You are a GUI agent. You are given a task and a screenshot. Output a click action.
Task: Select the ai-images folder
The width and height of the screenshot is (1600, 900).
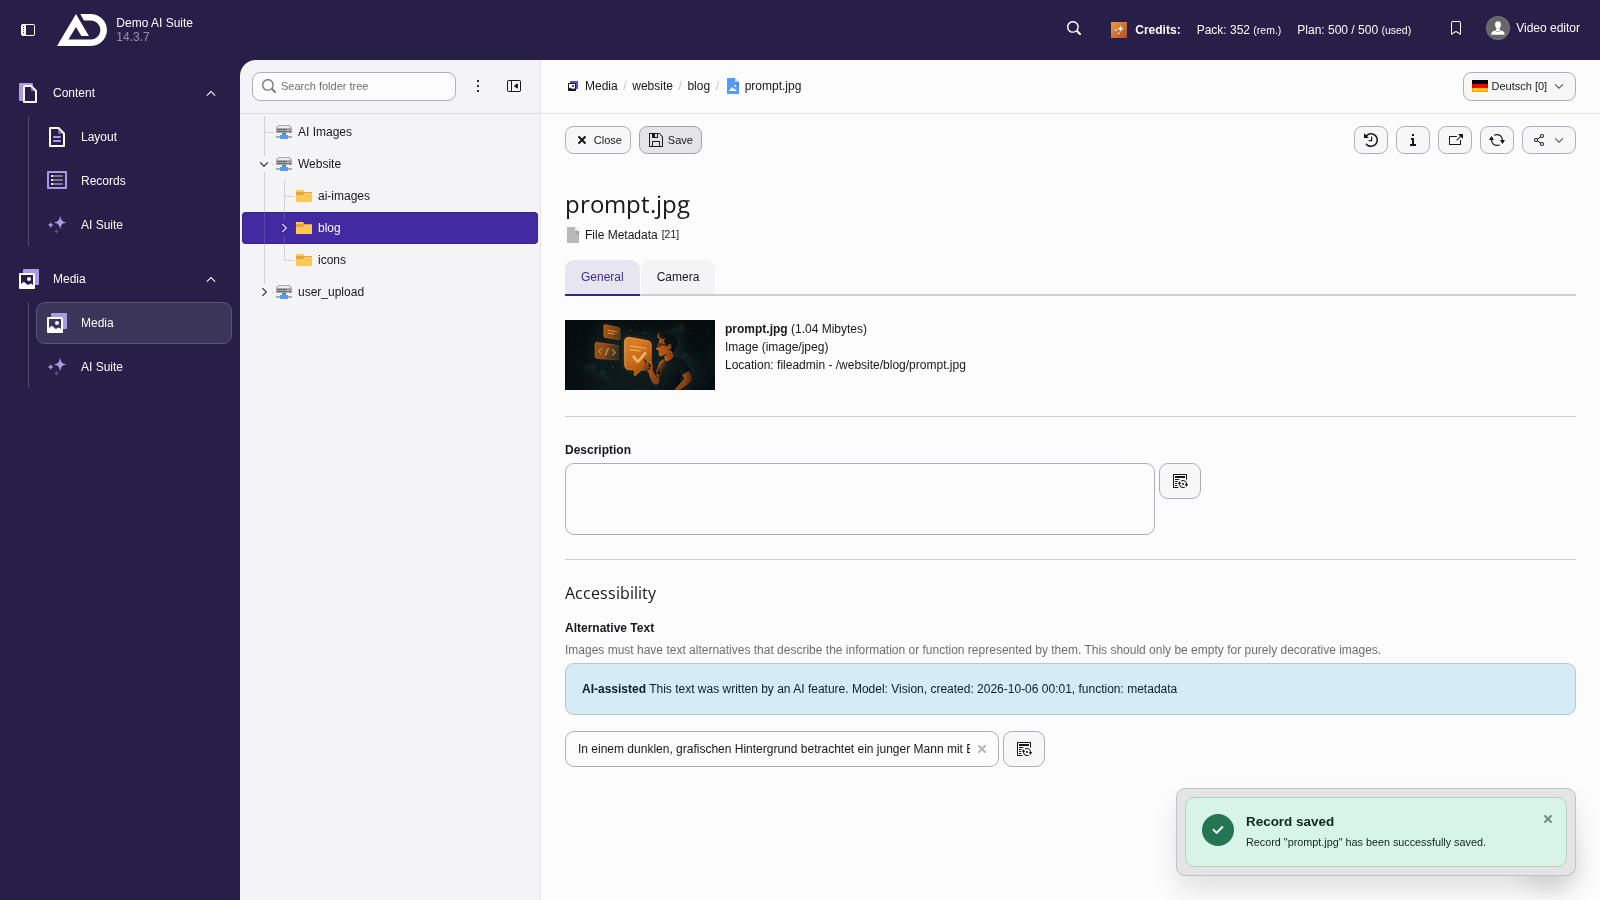343,196
